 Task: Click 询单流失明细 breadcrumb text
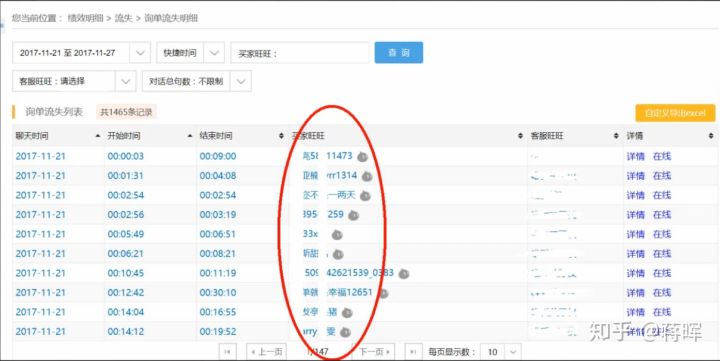[171, 18]
